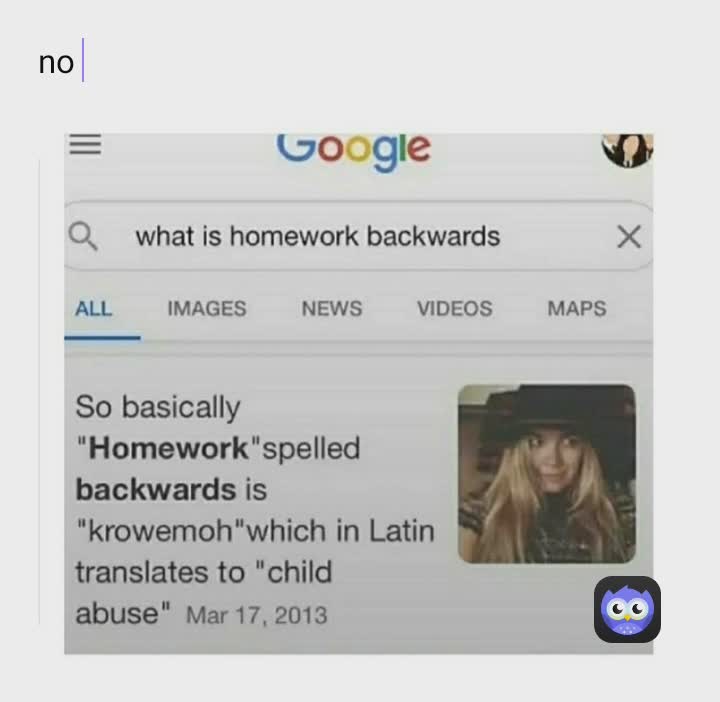This screenshot has height=702, width=720.
Task: Click the Google logo
Action: [354, 152]
